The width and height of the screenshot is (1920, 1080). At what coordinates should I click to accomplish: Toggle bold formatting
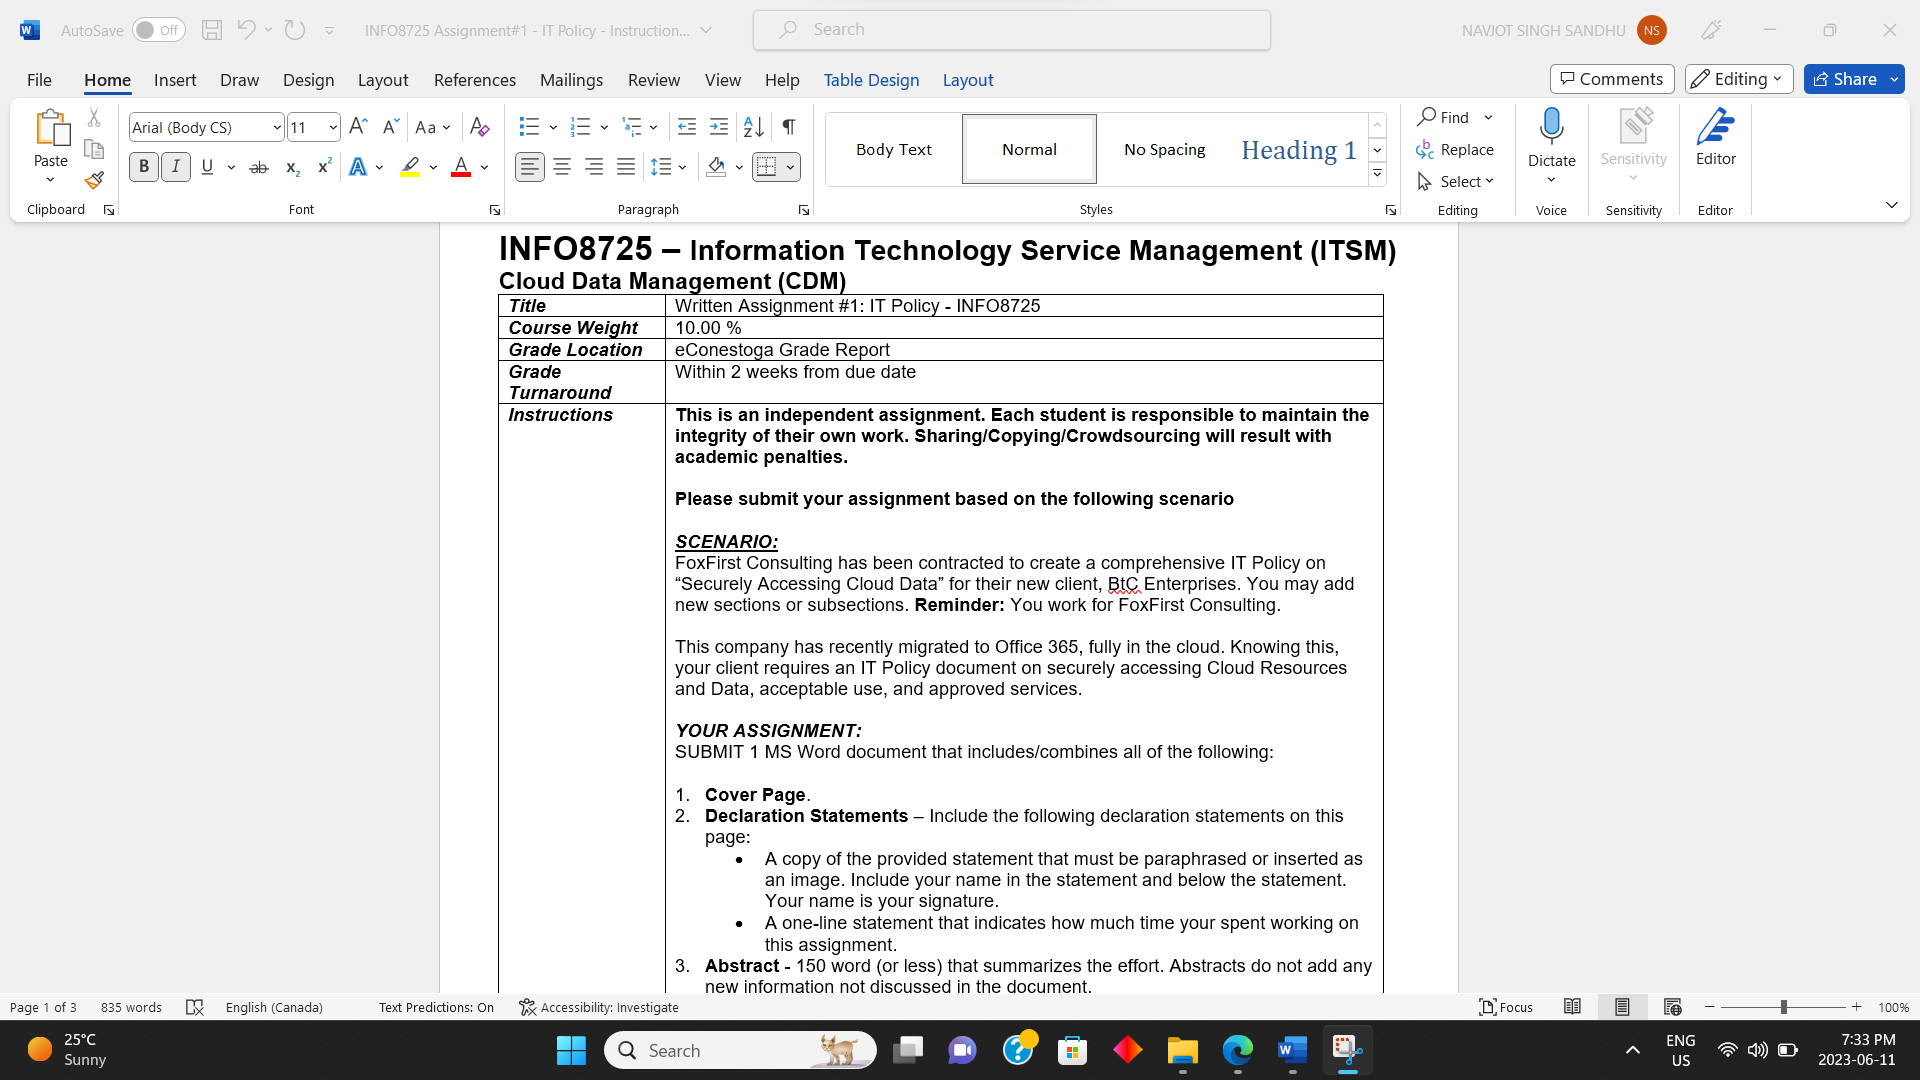point(143,166)
